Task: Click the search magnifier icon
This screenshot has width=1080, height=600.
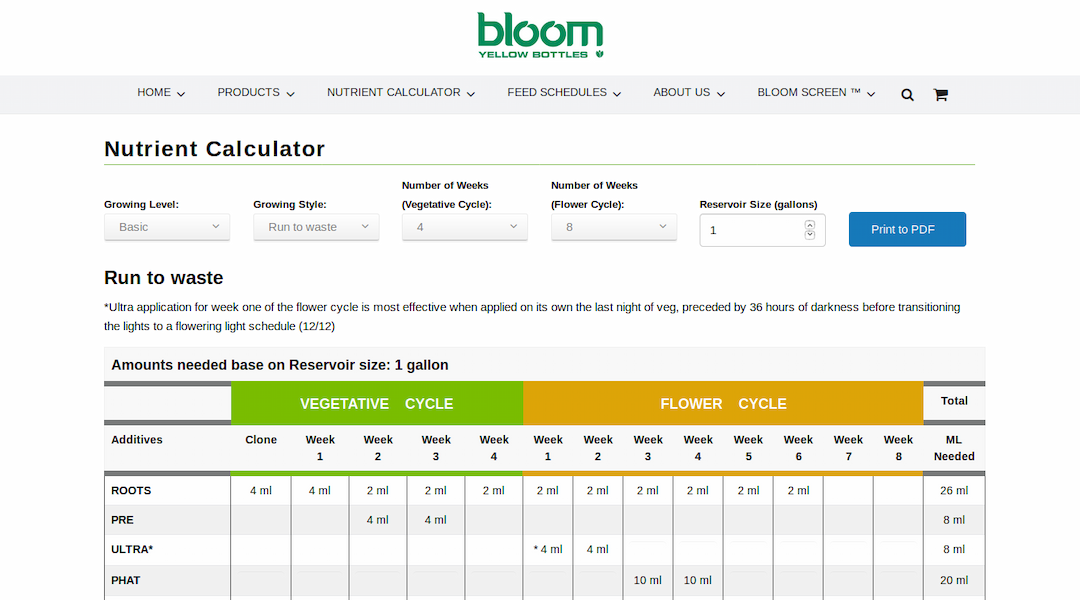Action: (x=907, y=95)
